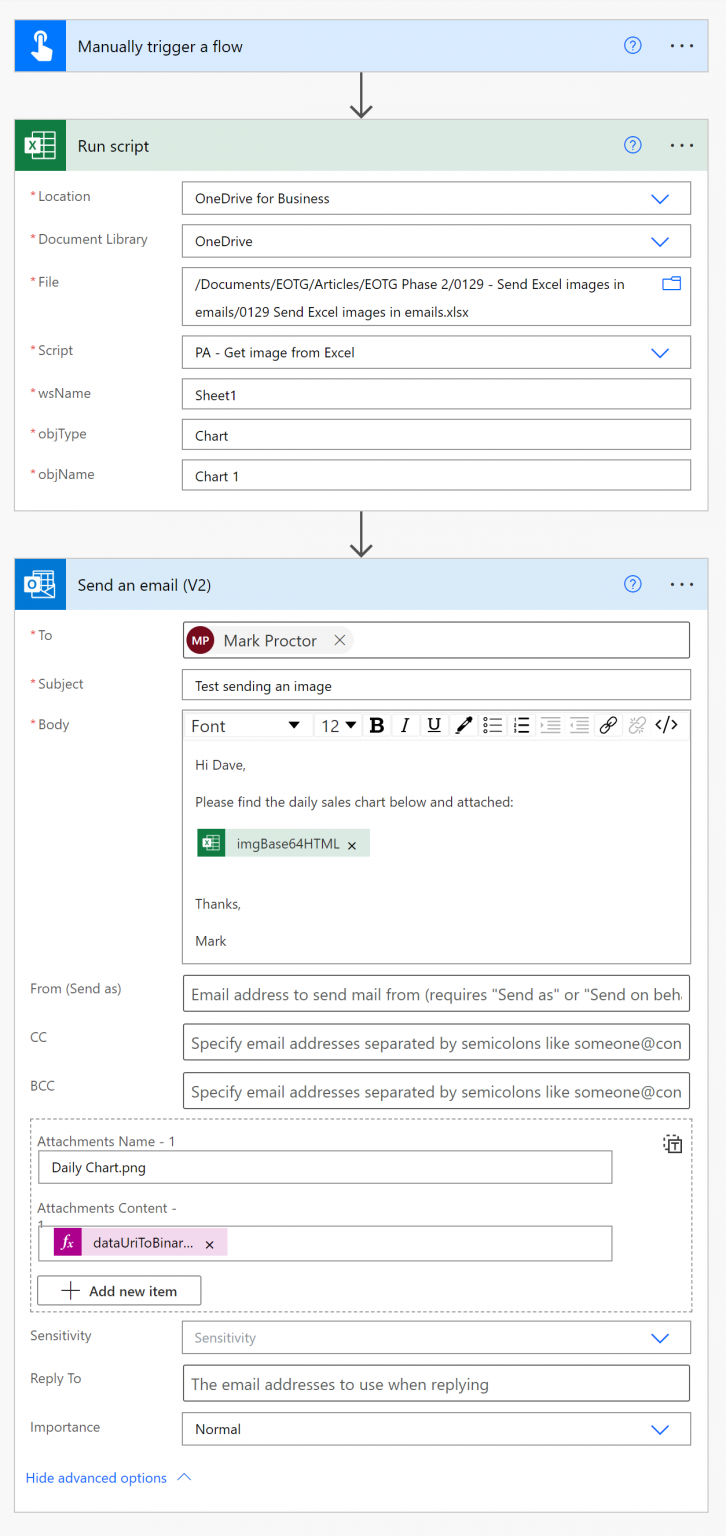Insert a bulleted list in body
Viewport: 726px width, 1536px height.
point(492,726)
